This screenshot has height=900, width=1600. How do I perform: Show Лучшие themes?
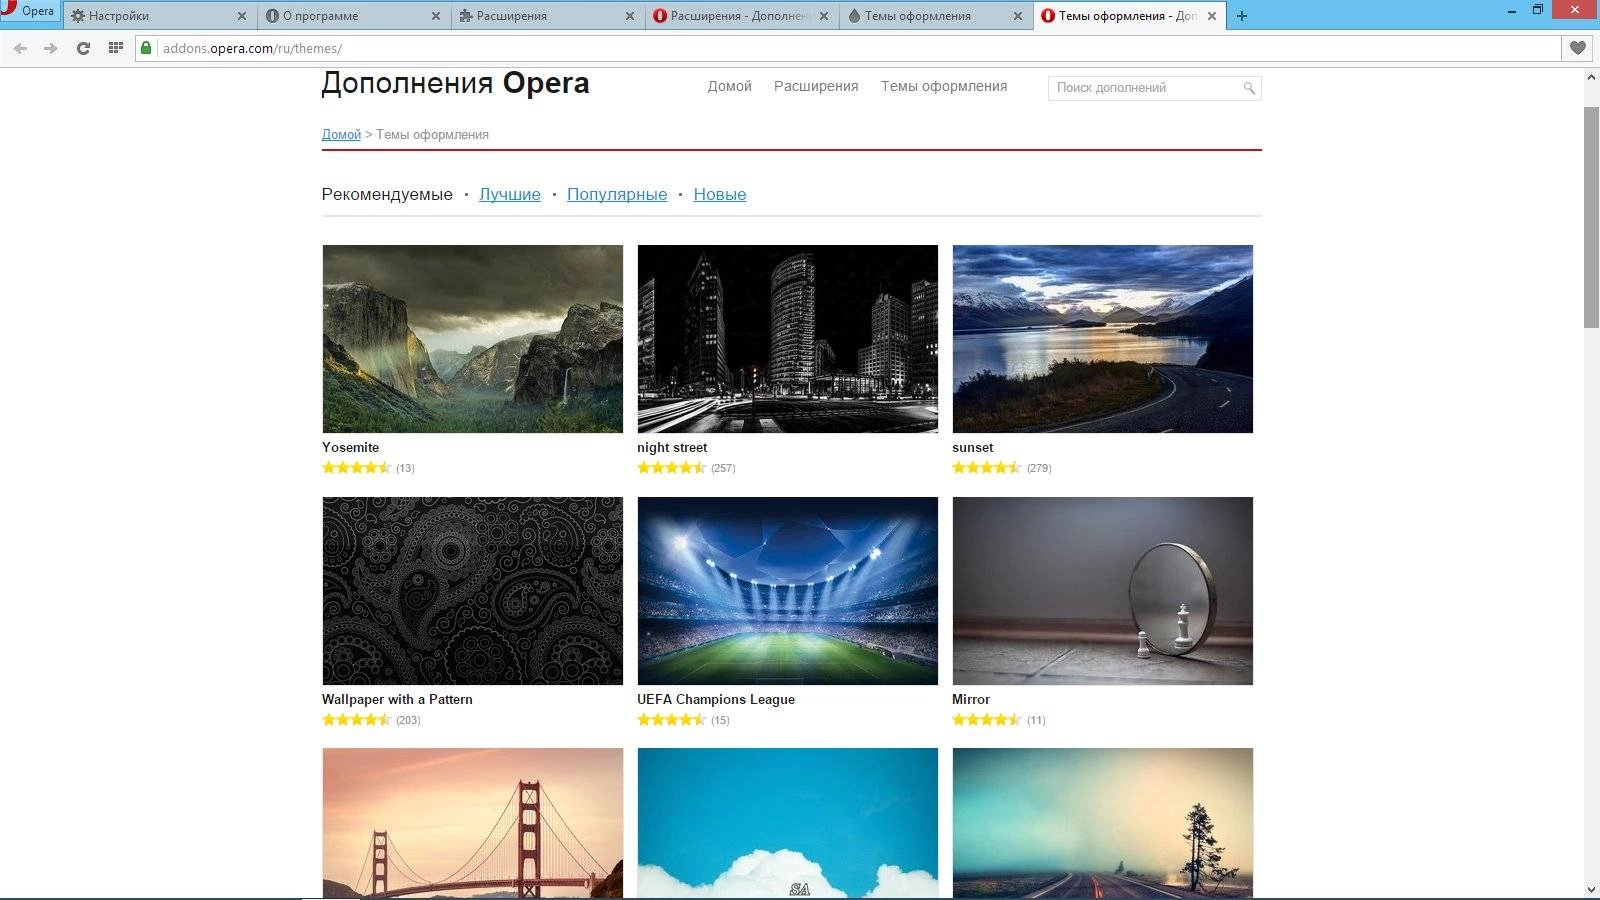510,194
